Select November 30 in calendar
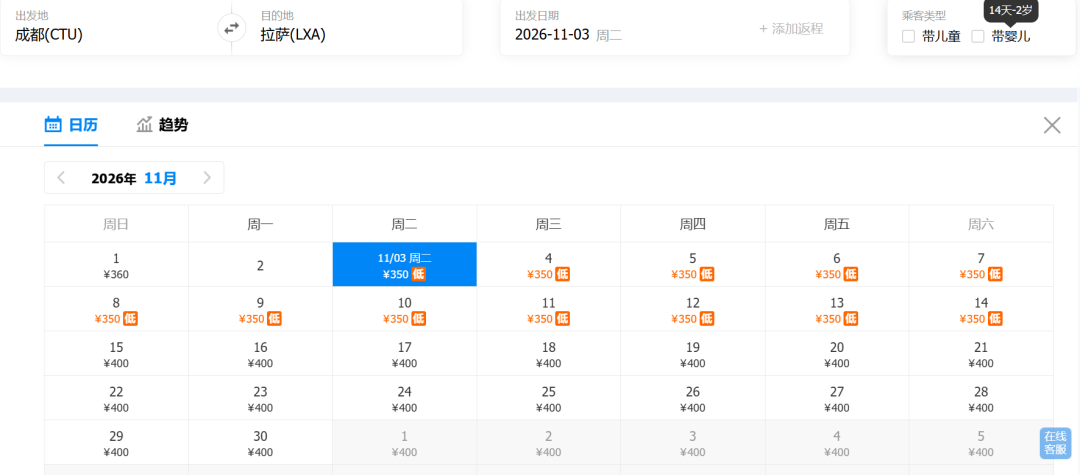The height and width of the screenshot is (475, 1080). click(x=260, y=443)
